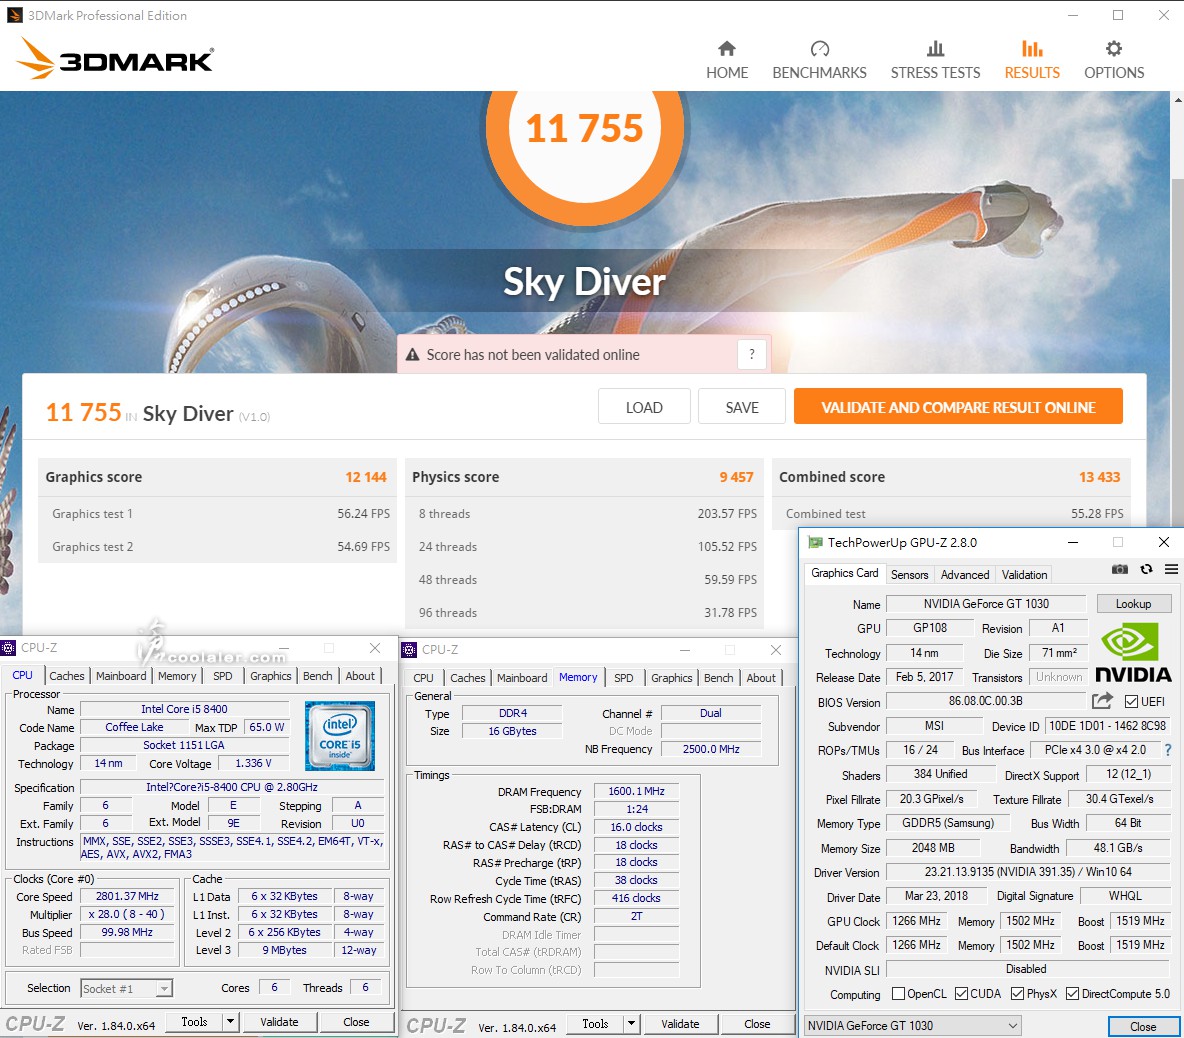
Task: Toggle the UEFI checkbox in GPU-Z
Action: (1131, 701)
